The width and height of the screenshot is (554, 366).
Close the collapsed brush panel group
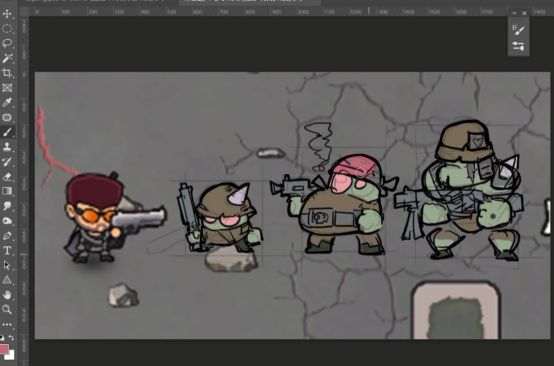coord(524,13)
